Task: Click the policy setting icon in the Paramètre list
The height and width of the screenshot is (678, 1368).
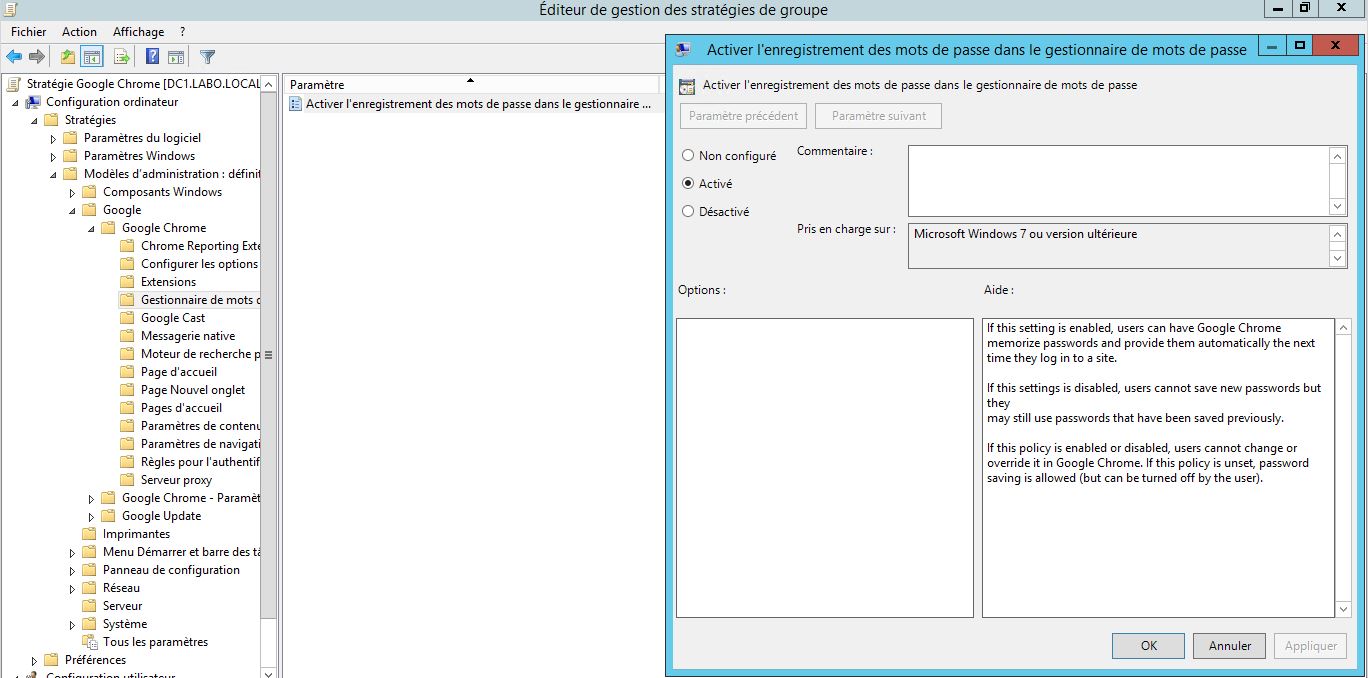Action: [295, 103]
